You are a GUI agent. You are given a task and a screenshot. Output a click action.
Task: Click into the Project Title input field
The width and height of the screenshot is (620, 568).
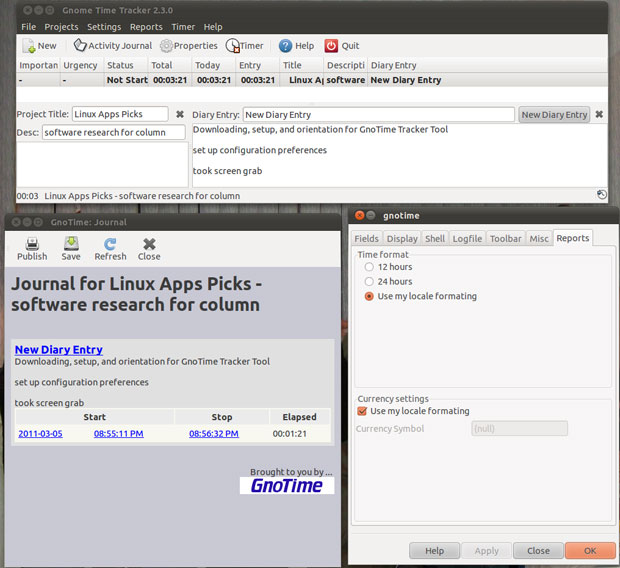tap(120, 114)
